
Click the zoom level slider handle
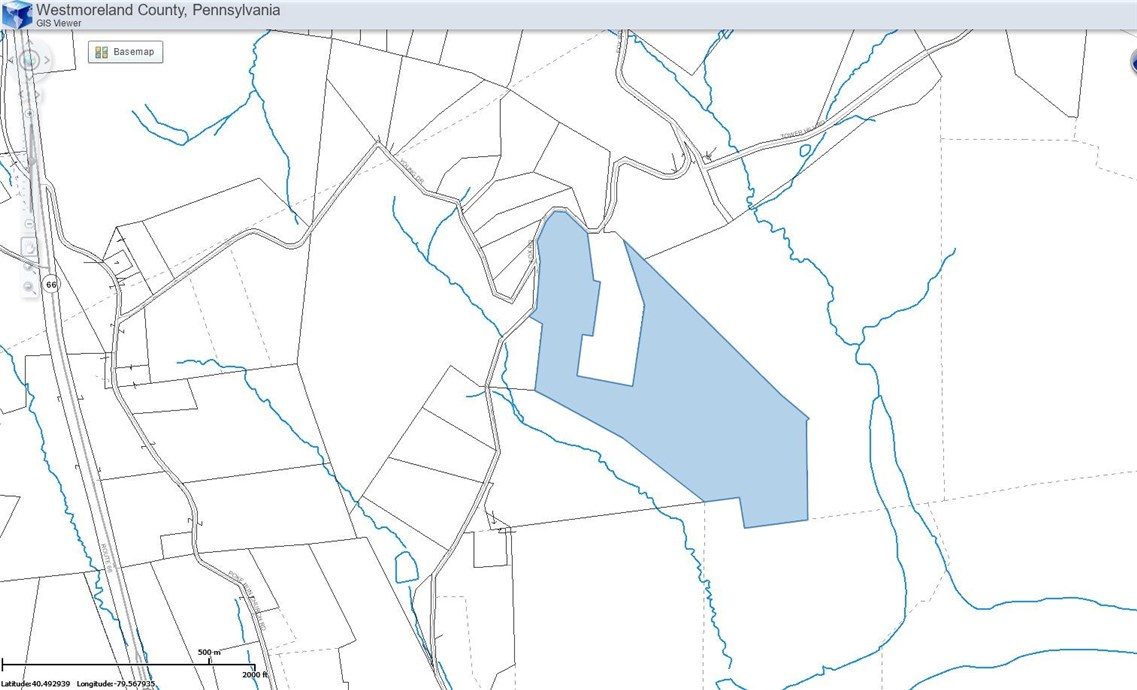(29, 160)
